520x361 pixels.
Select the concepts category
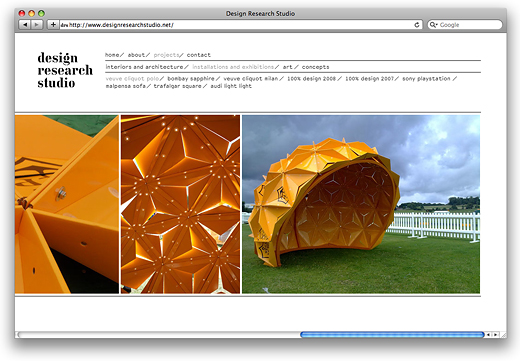315,67
